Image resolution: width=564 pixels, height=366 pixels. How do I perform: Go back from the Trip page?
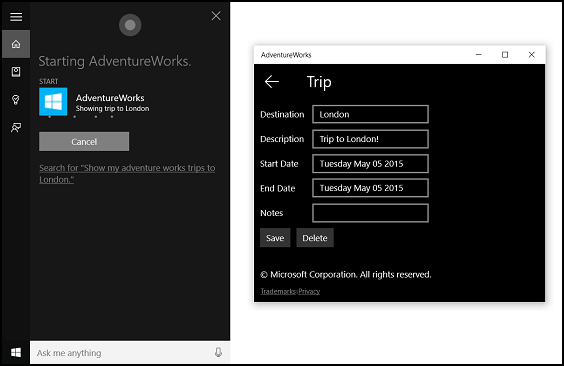(272, 82)
